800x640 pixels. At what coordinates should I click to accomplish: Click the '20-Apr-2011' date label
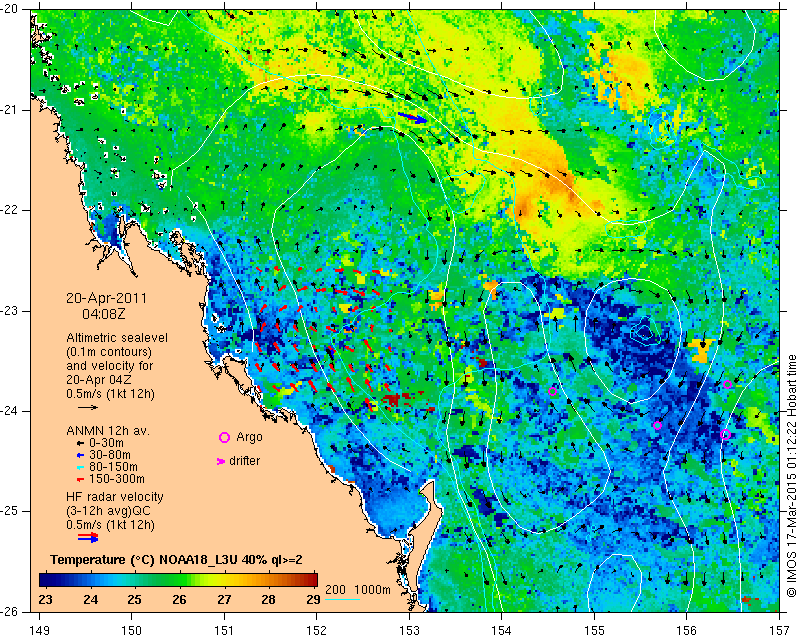point(106,299)
